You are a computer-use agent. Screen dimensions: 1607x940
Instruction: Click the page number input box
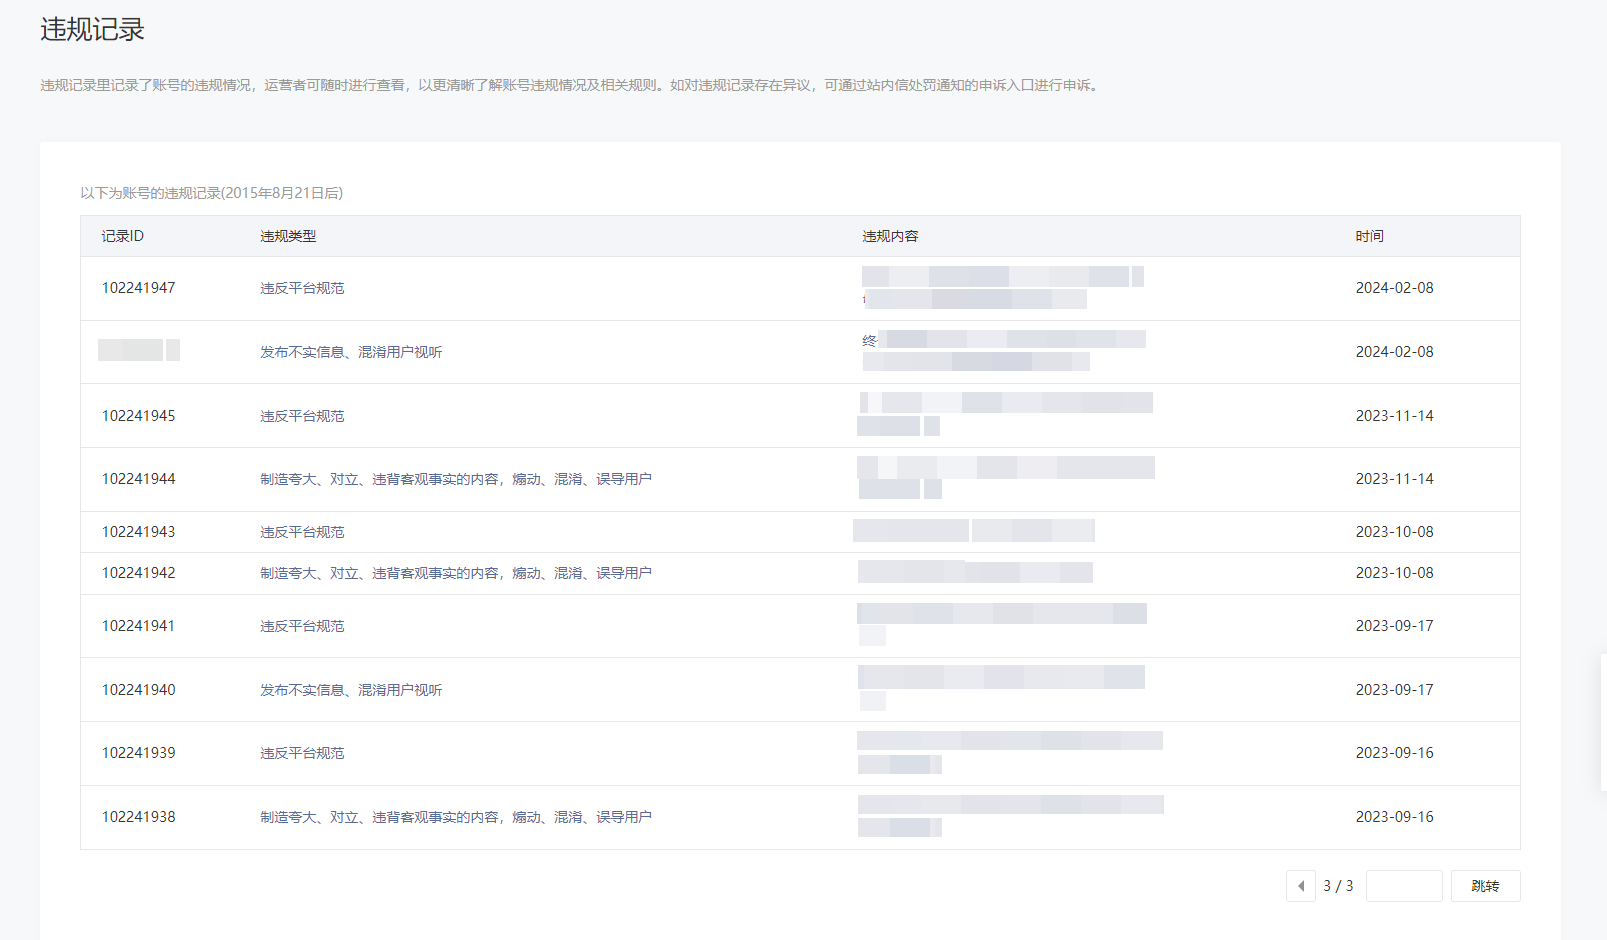1403,886
